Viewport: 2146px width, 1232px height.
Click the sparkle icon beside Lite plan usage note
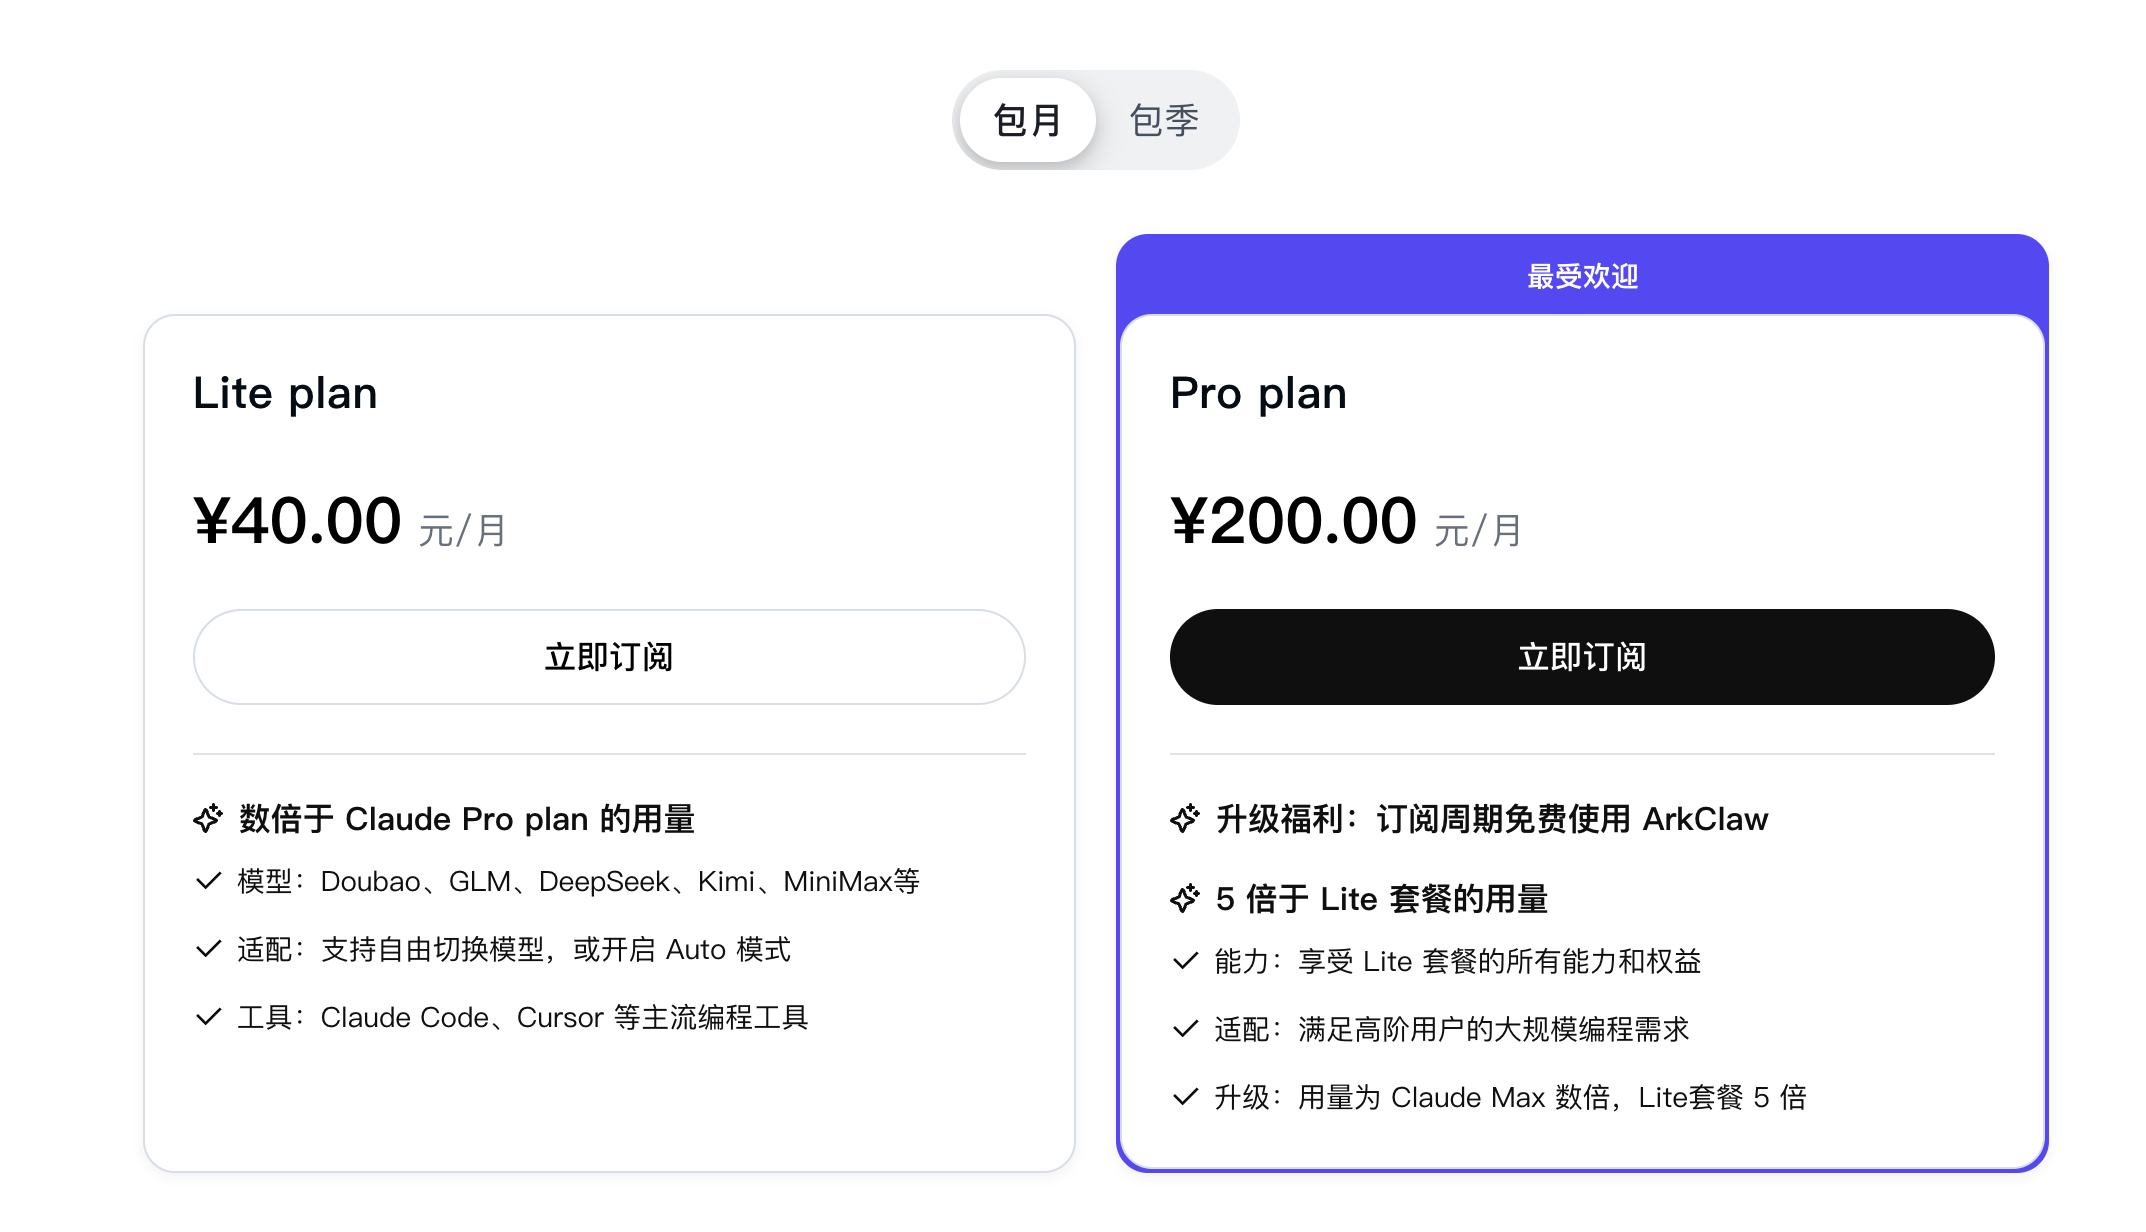(x=208, y=819)
